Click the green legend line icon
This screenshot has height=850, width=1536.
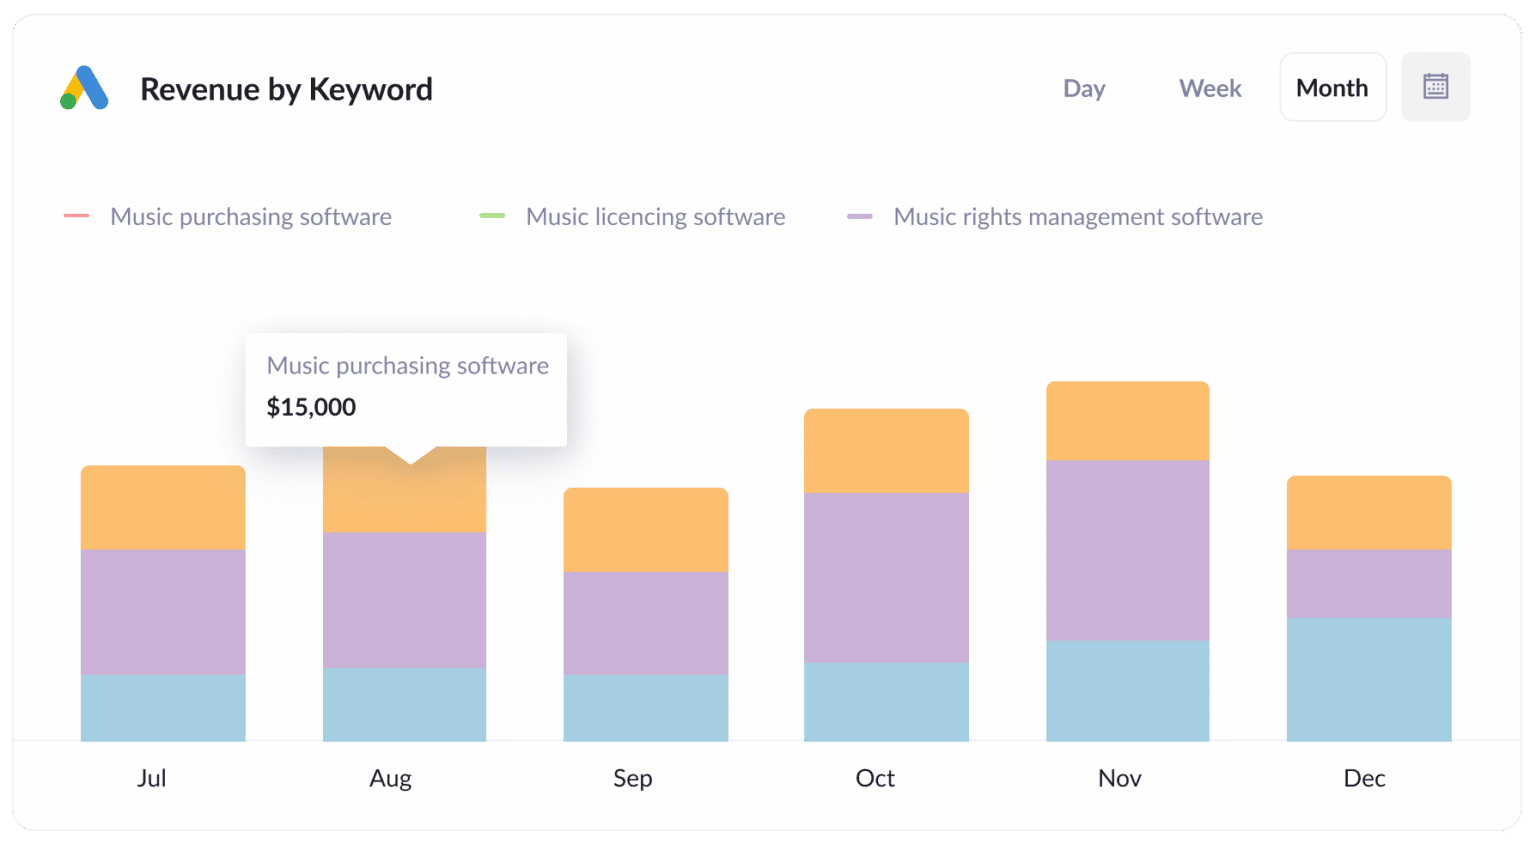(491, 215)
